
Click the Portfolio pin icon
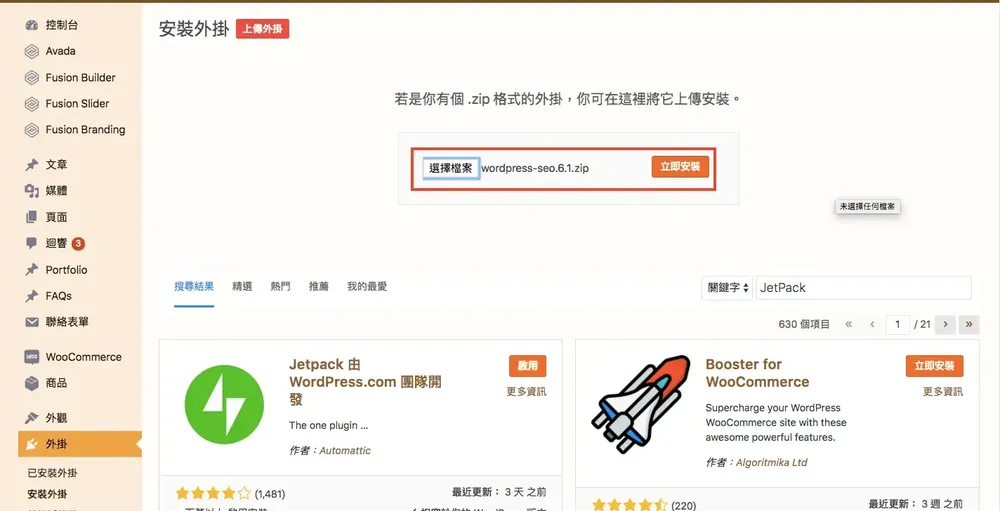31,270
